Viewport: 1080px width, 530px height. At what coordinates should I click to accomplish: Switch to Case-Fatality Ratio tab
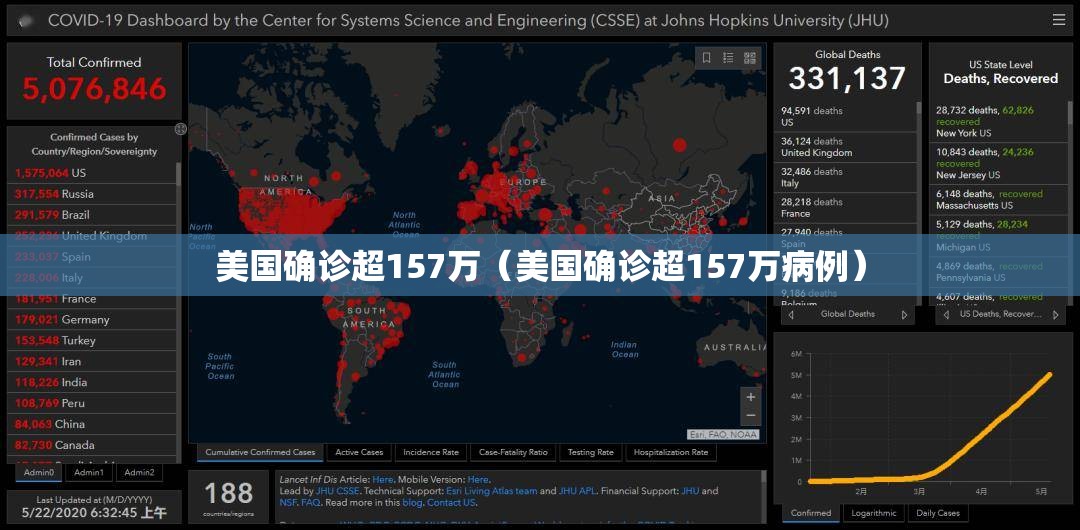tap(513, 453)
